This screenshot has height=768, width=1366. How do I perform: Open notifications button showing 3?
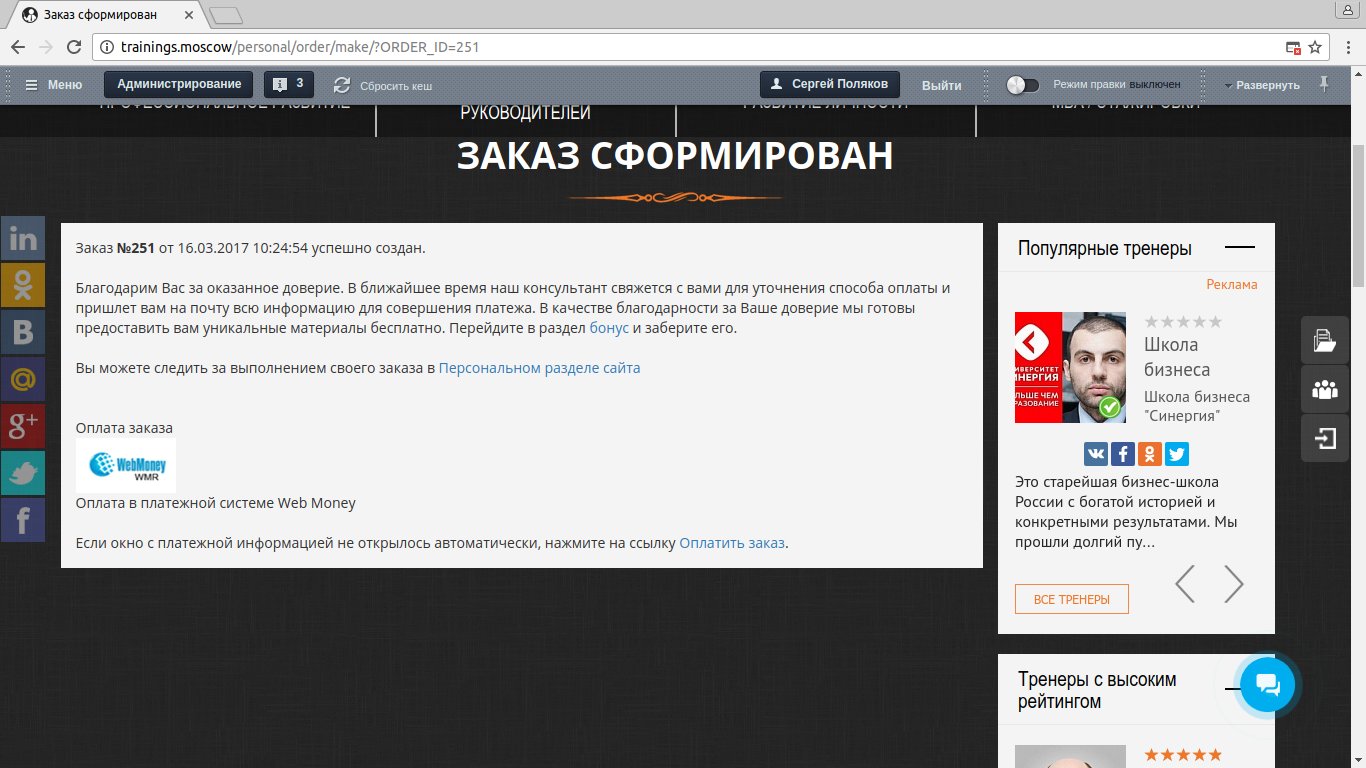point(288,84)
